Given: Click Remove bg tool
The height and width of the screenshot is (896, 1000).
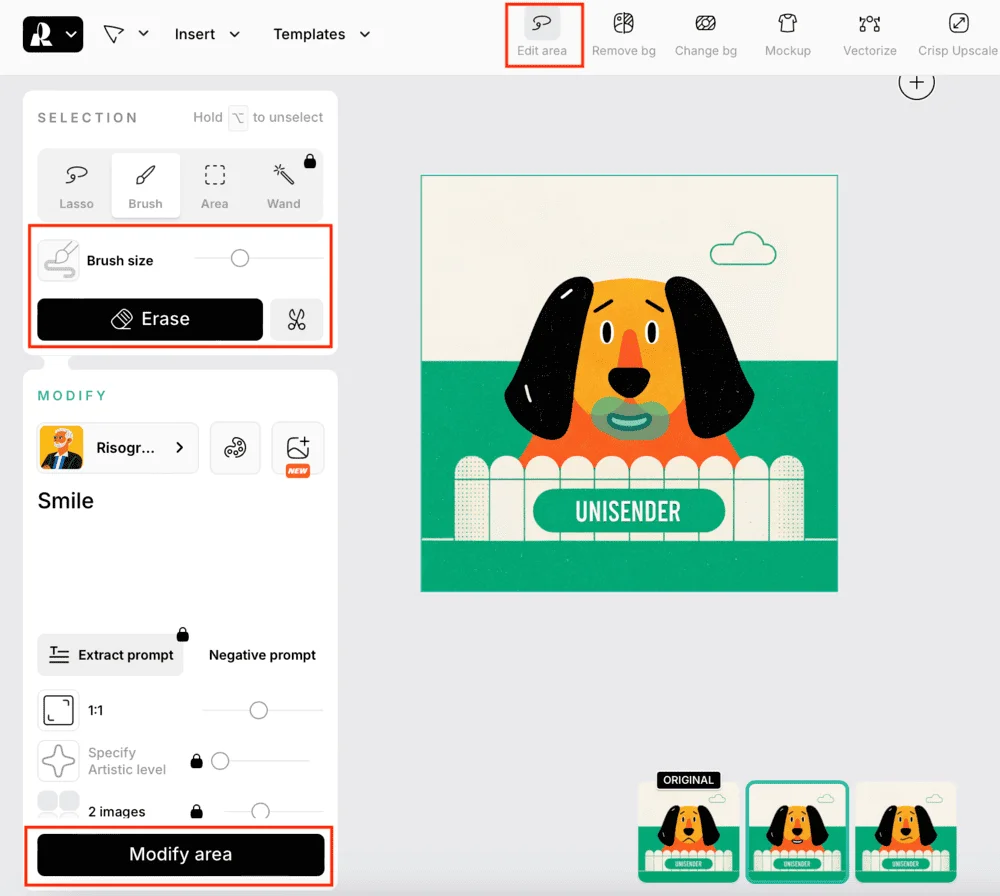Looking at the screenshot, I should 623,34.
